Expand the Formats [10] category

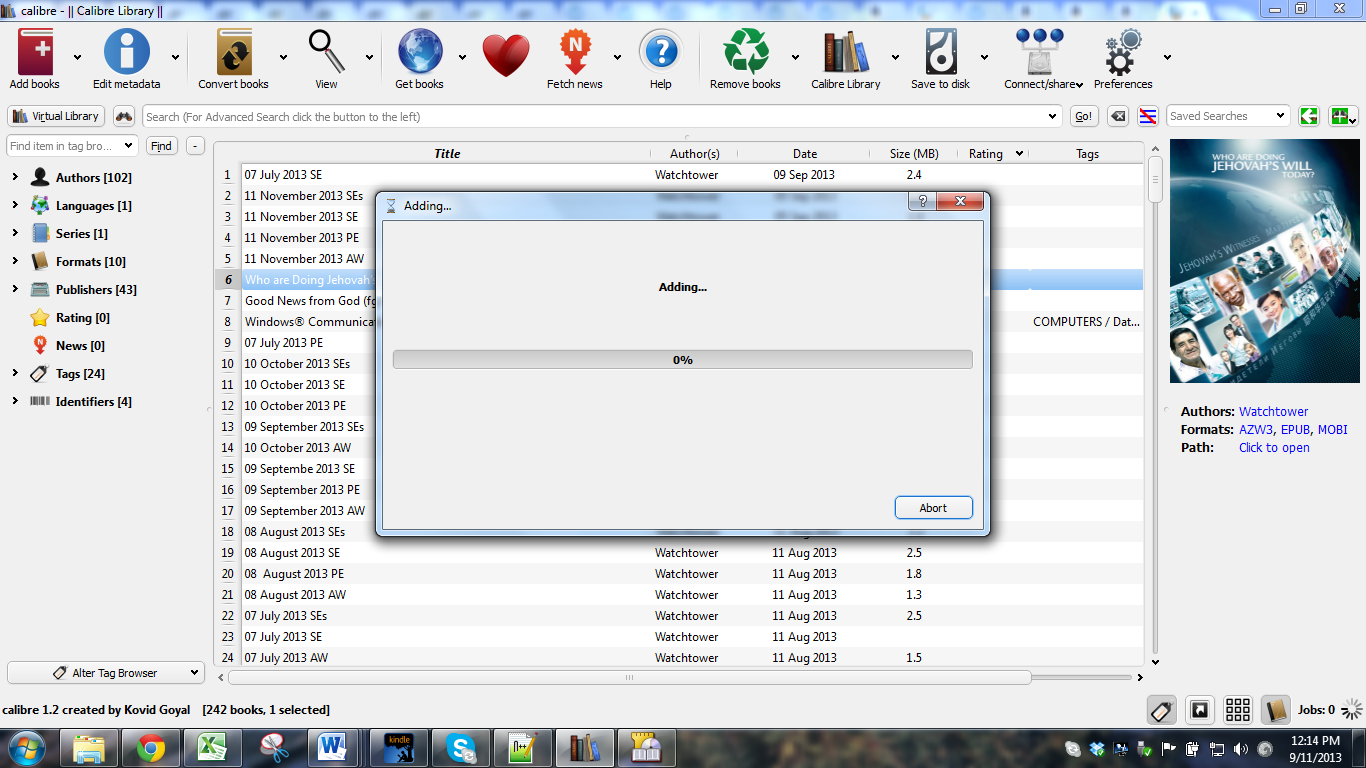click(x=15, y=262)
